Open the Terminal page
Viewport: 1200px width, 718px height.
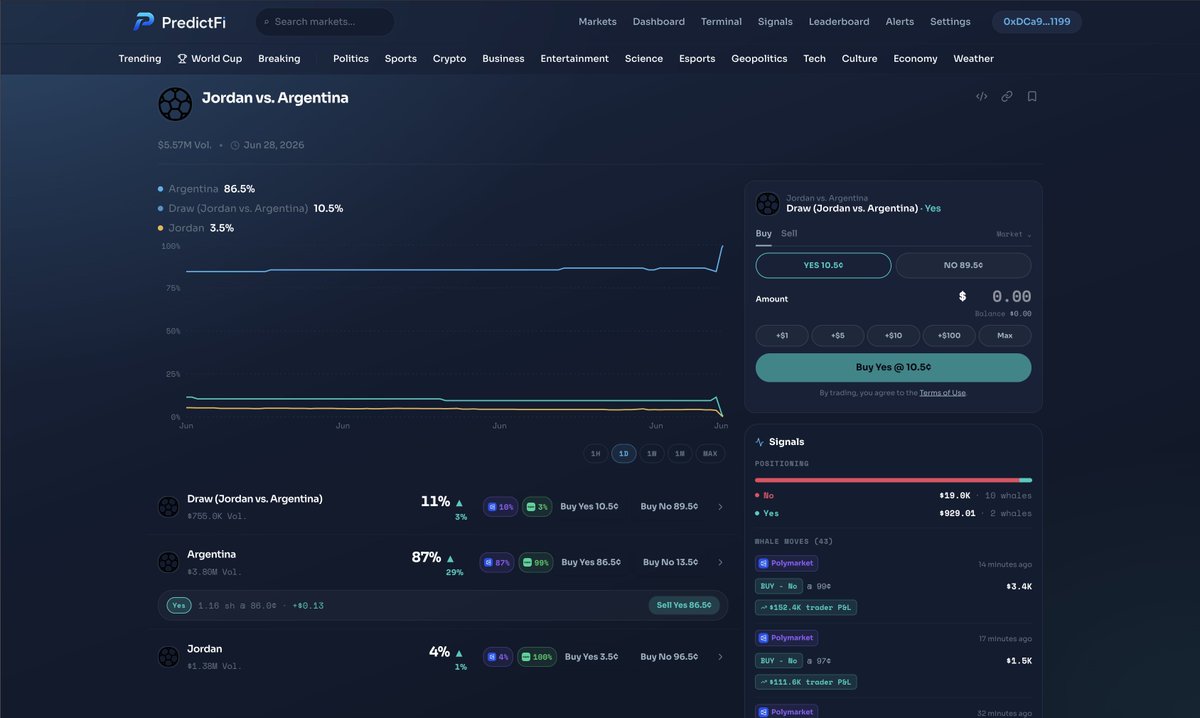click(x=721, y=22)
